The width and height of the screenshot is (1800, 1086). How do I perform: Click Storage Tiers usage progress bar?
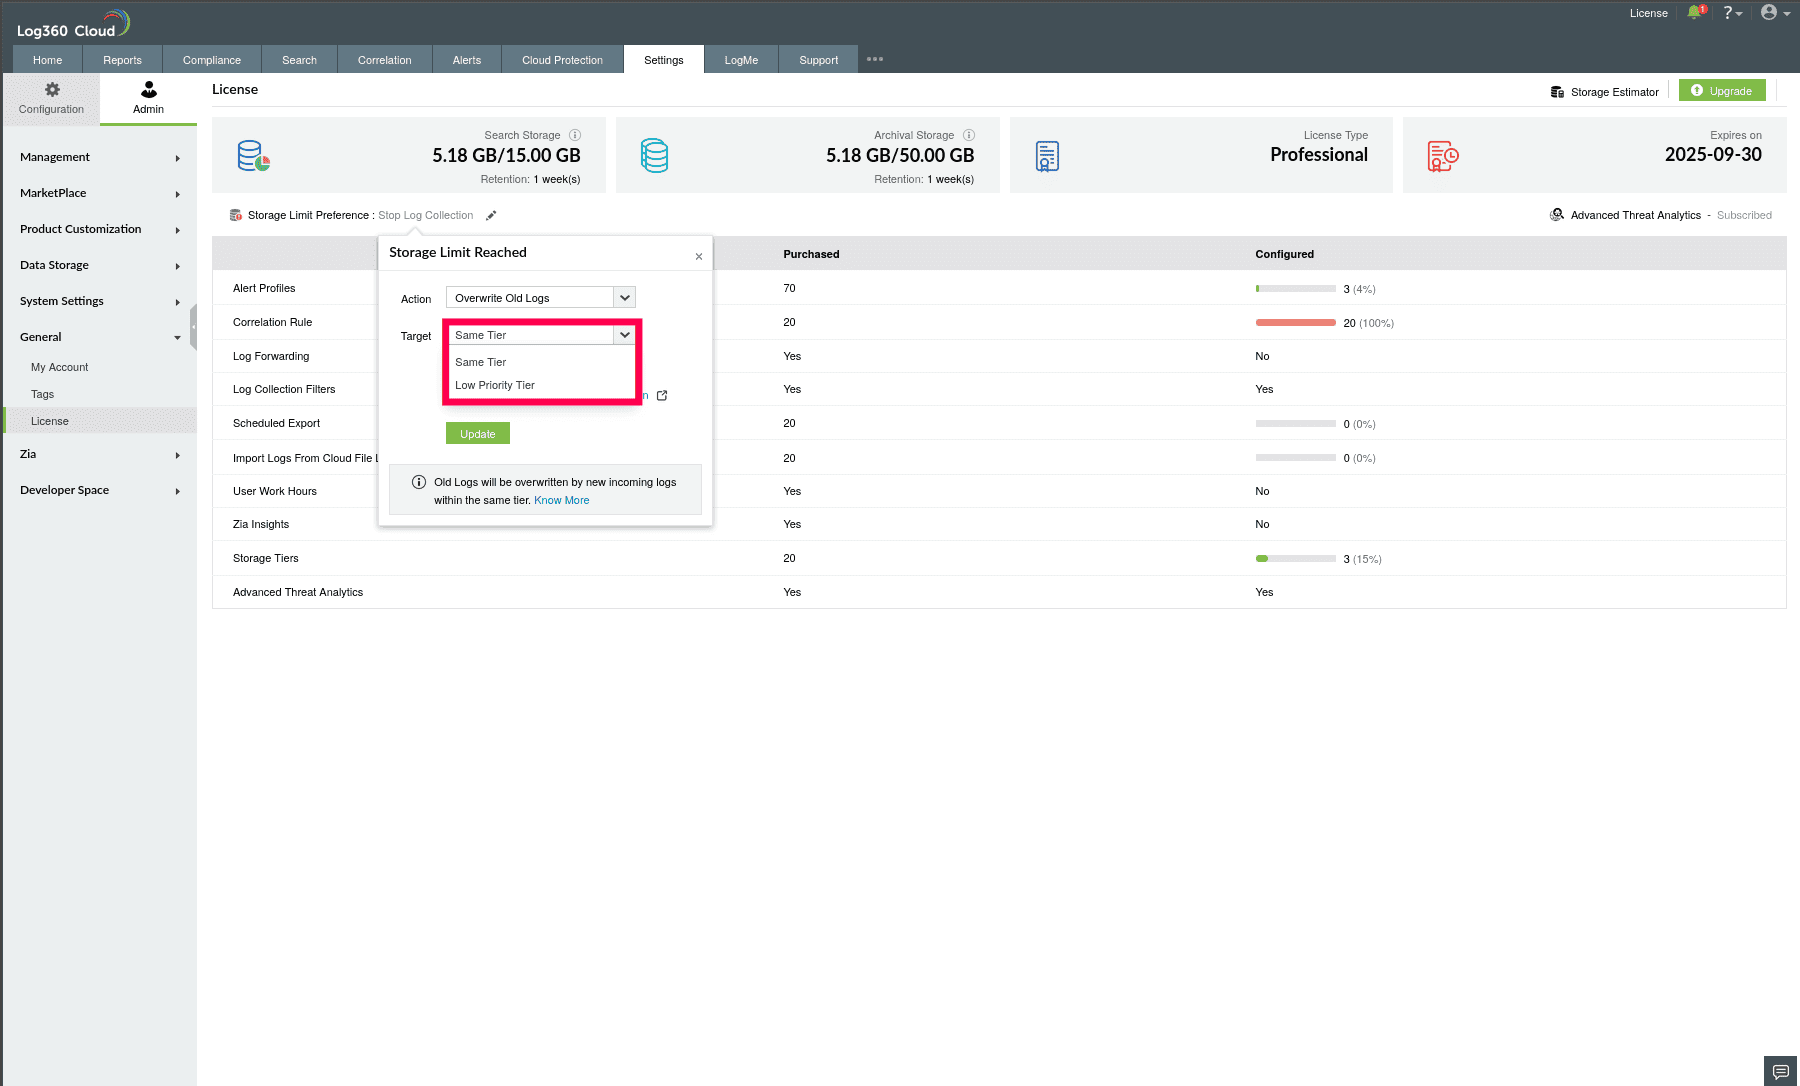click(x=1295, y=559)
